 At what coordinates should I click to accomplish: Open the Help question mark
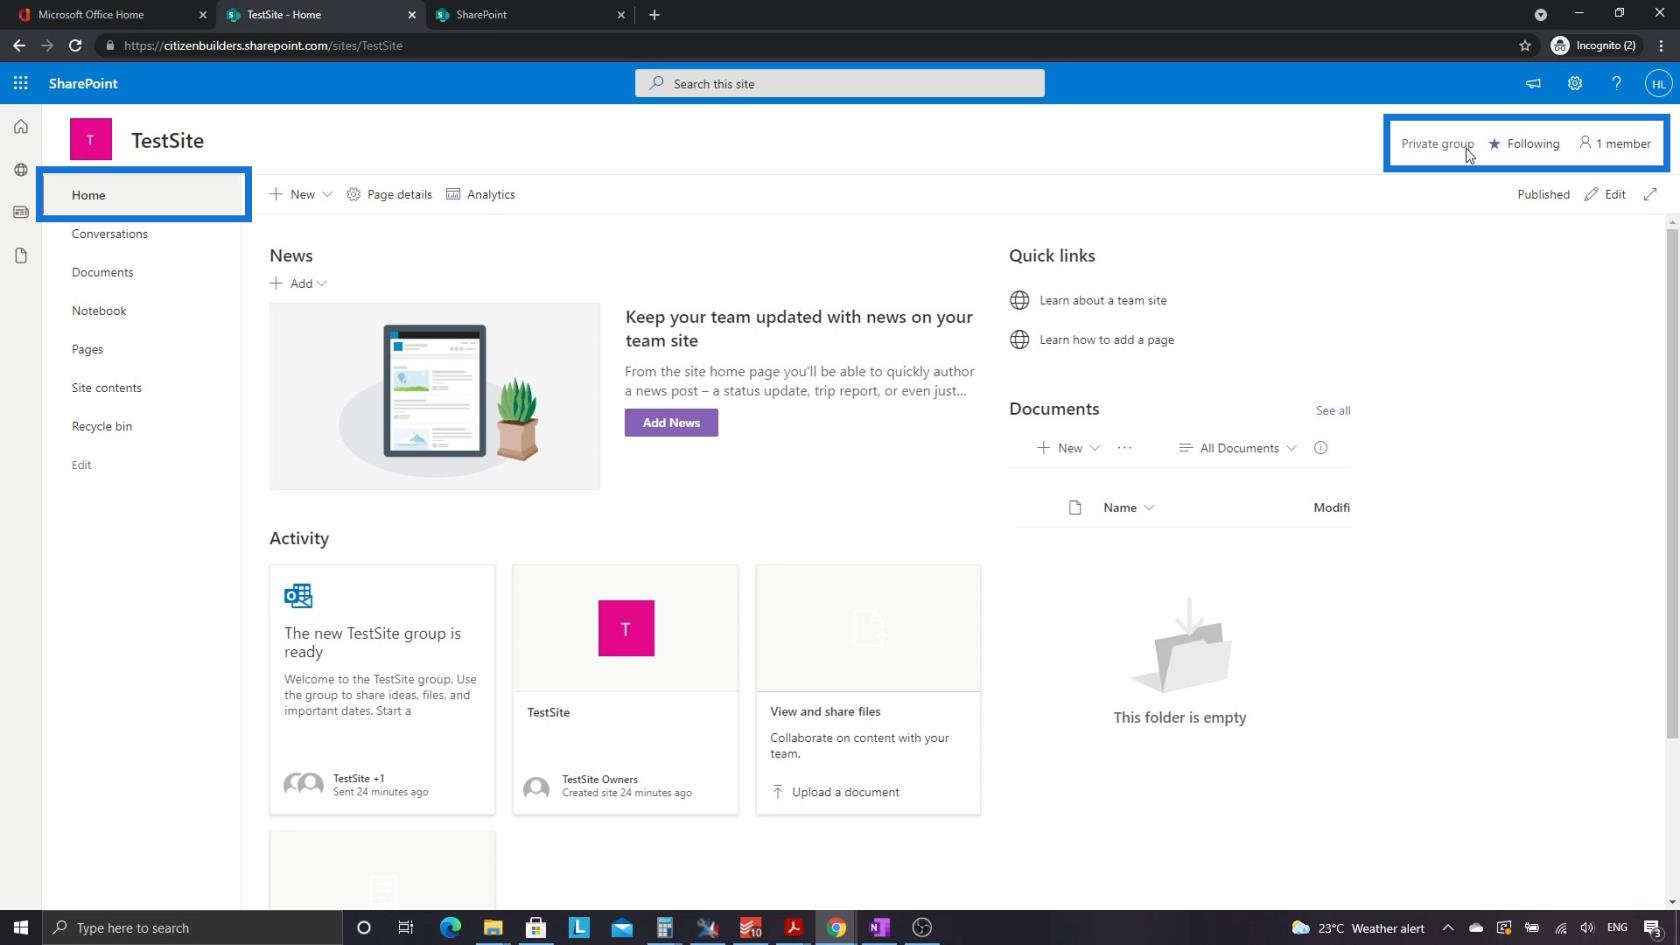(x=1616, y=84)
